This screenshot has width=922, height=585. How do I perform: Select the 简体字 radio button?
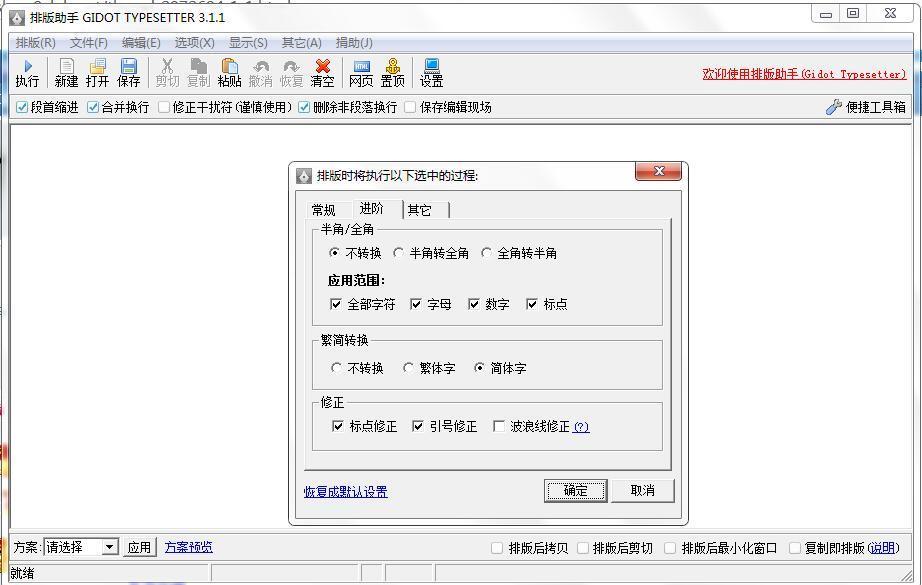click(x=479, y=368)
